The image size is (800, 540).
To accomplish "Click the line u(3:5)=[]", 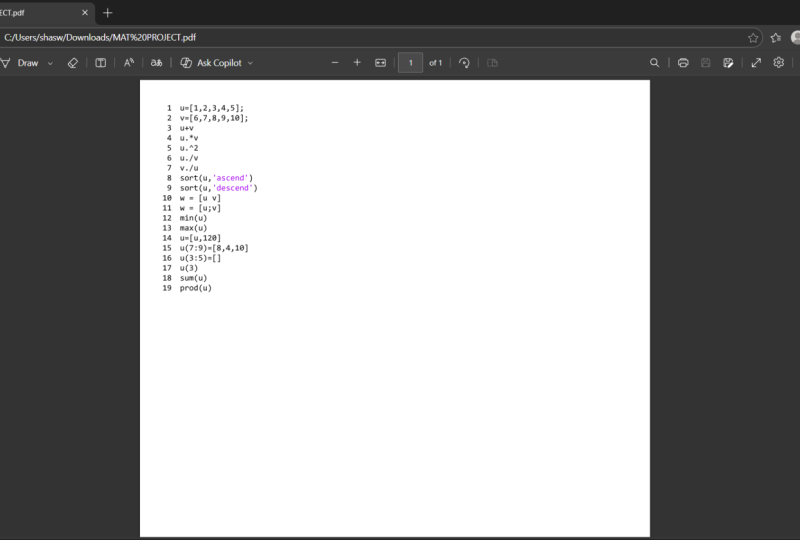I will coord(200,258).
